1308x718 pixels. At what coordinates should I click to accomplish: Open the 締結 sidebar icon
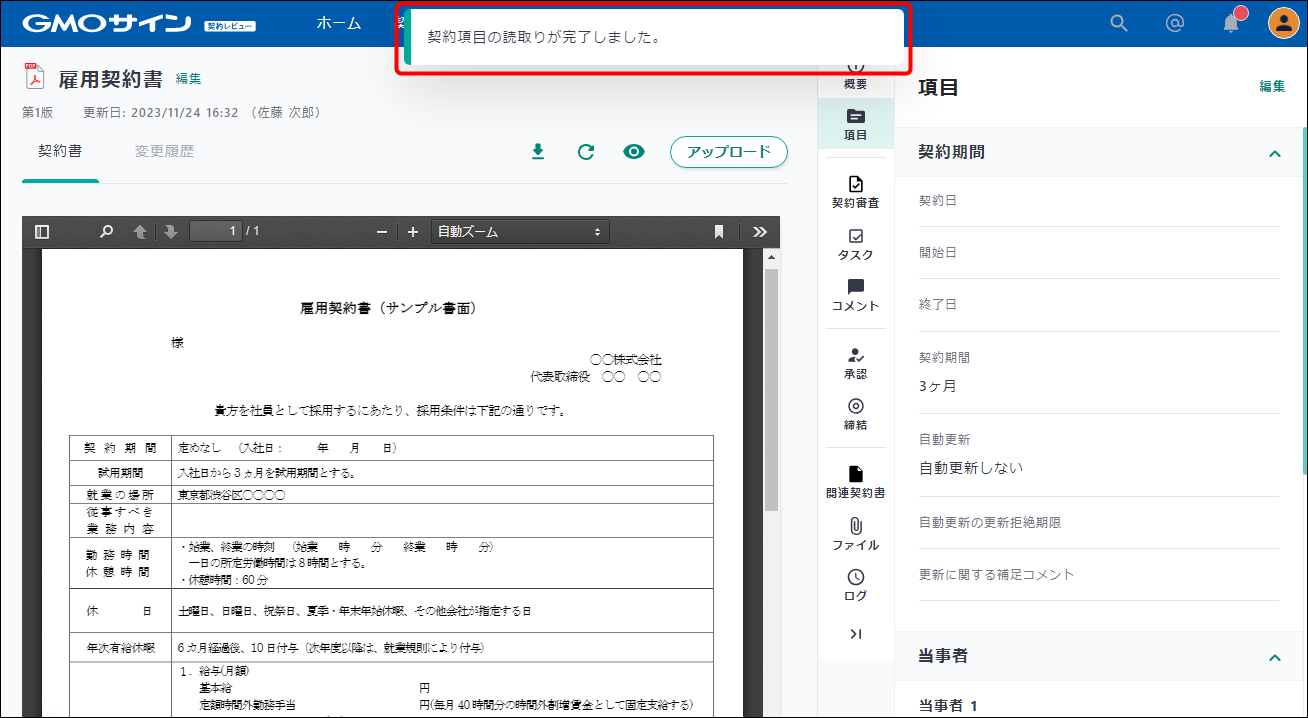(855, 413)
